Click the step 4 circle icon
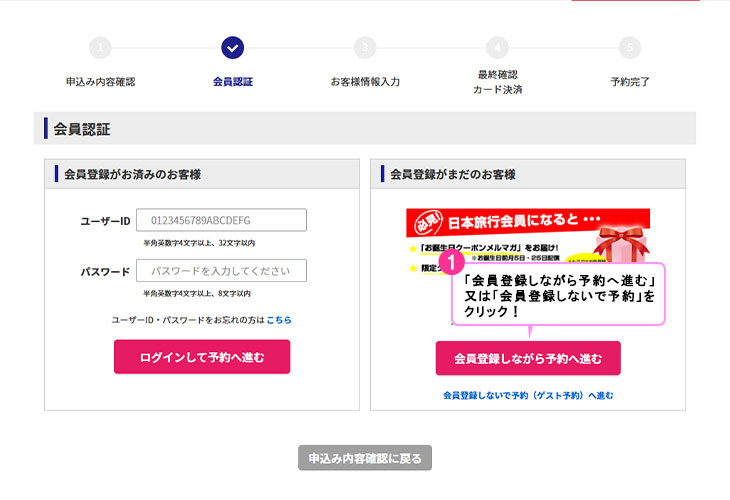The height and width of the screenshot is (500, 730). click(x=497, y=48)
